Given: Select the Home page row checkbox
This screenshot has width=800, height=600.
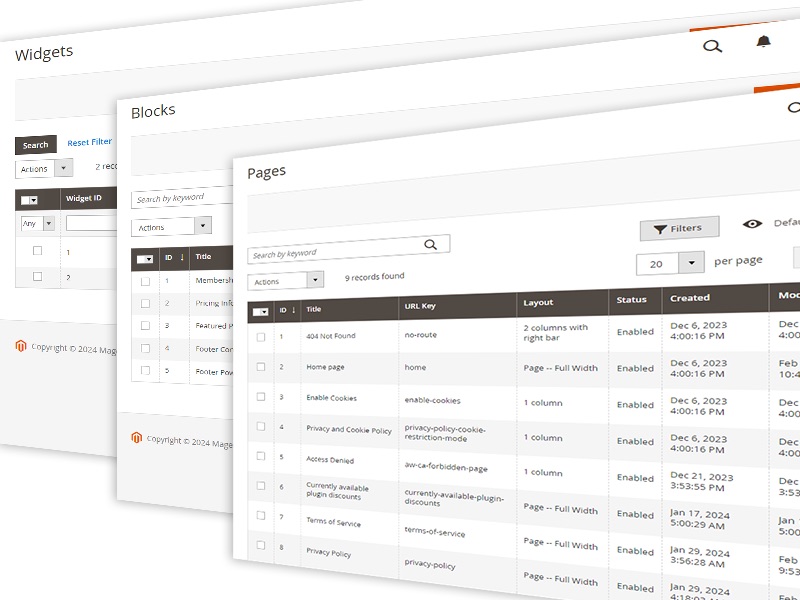Looking at the screenshot, I should tap(261, 367).
